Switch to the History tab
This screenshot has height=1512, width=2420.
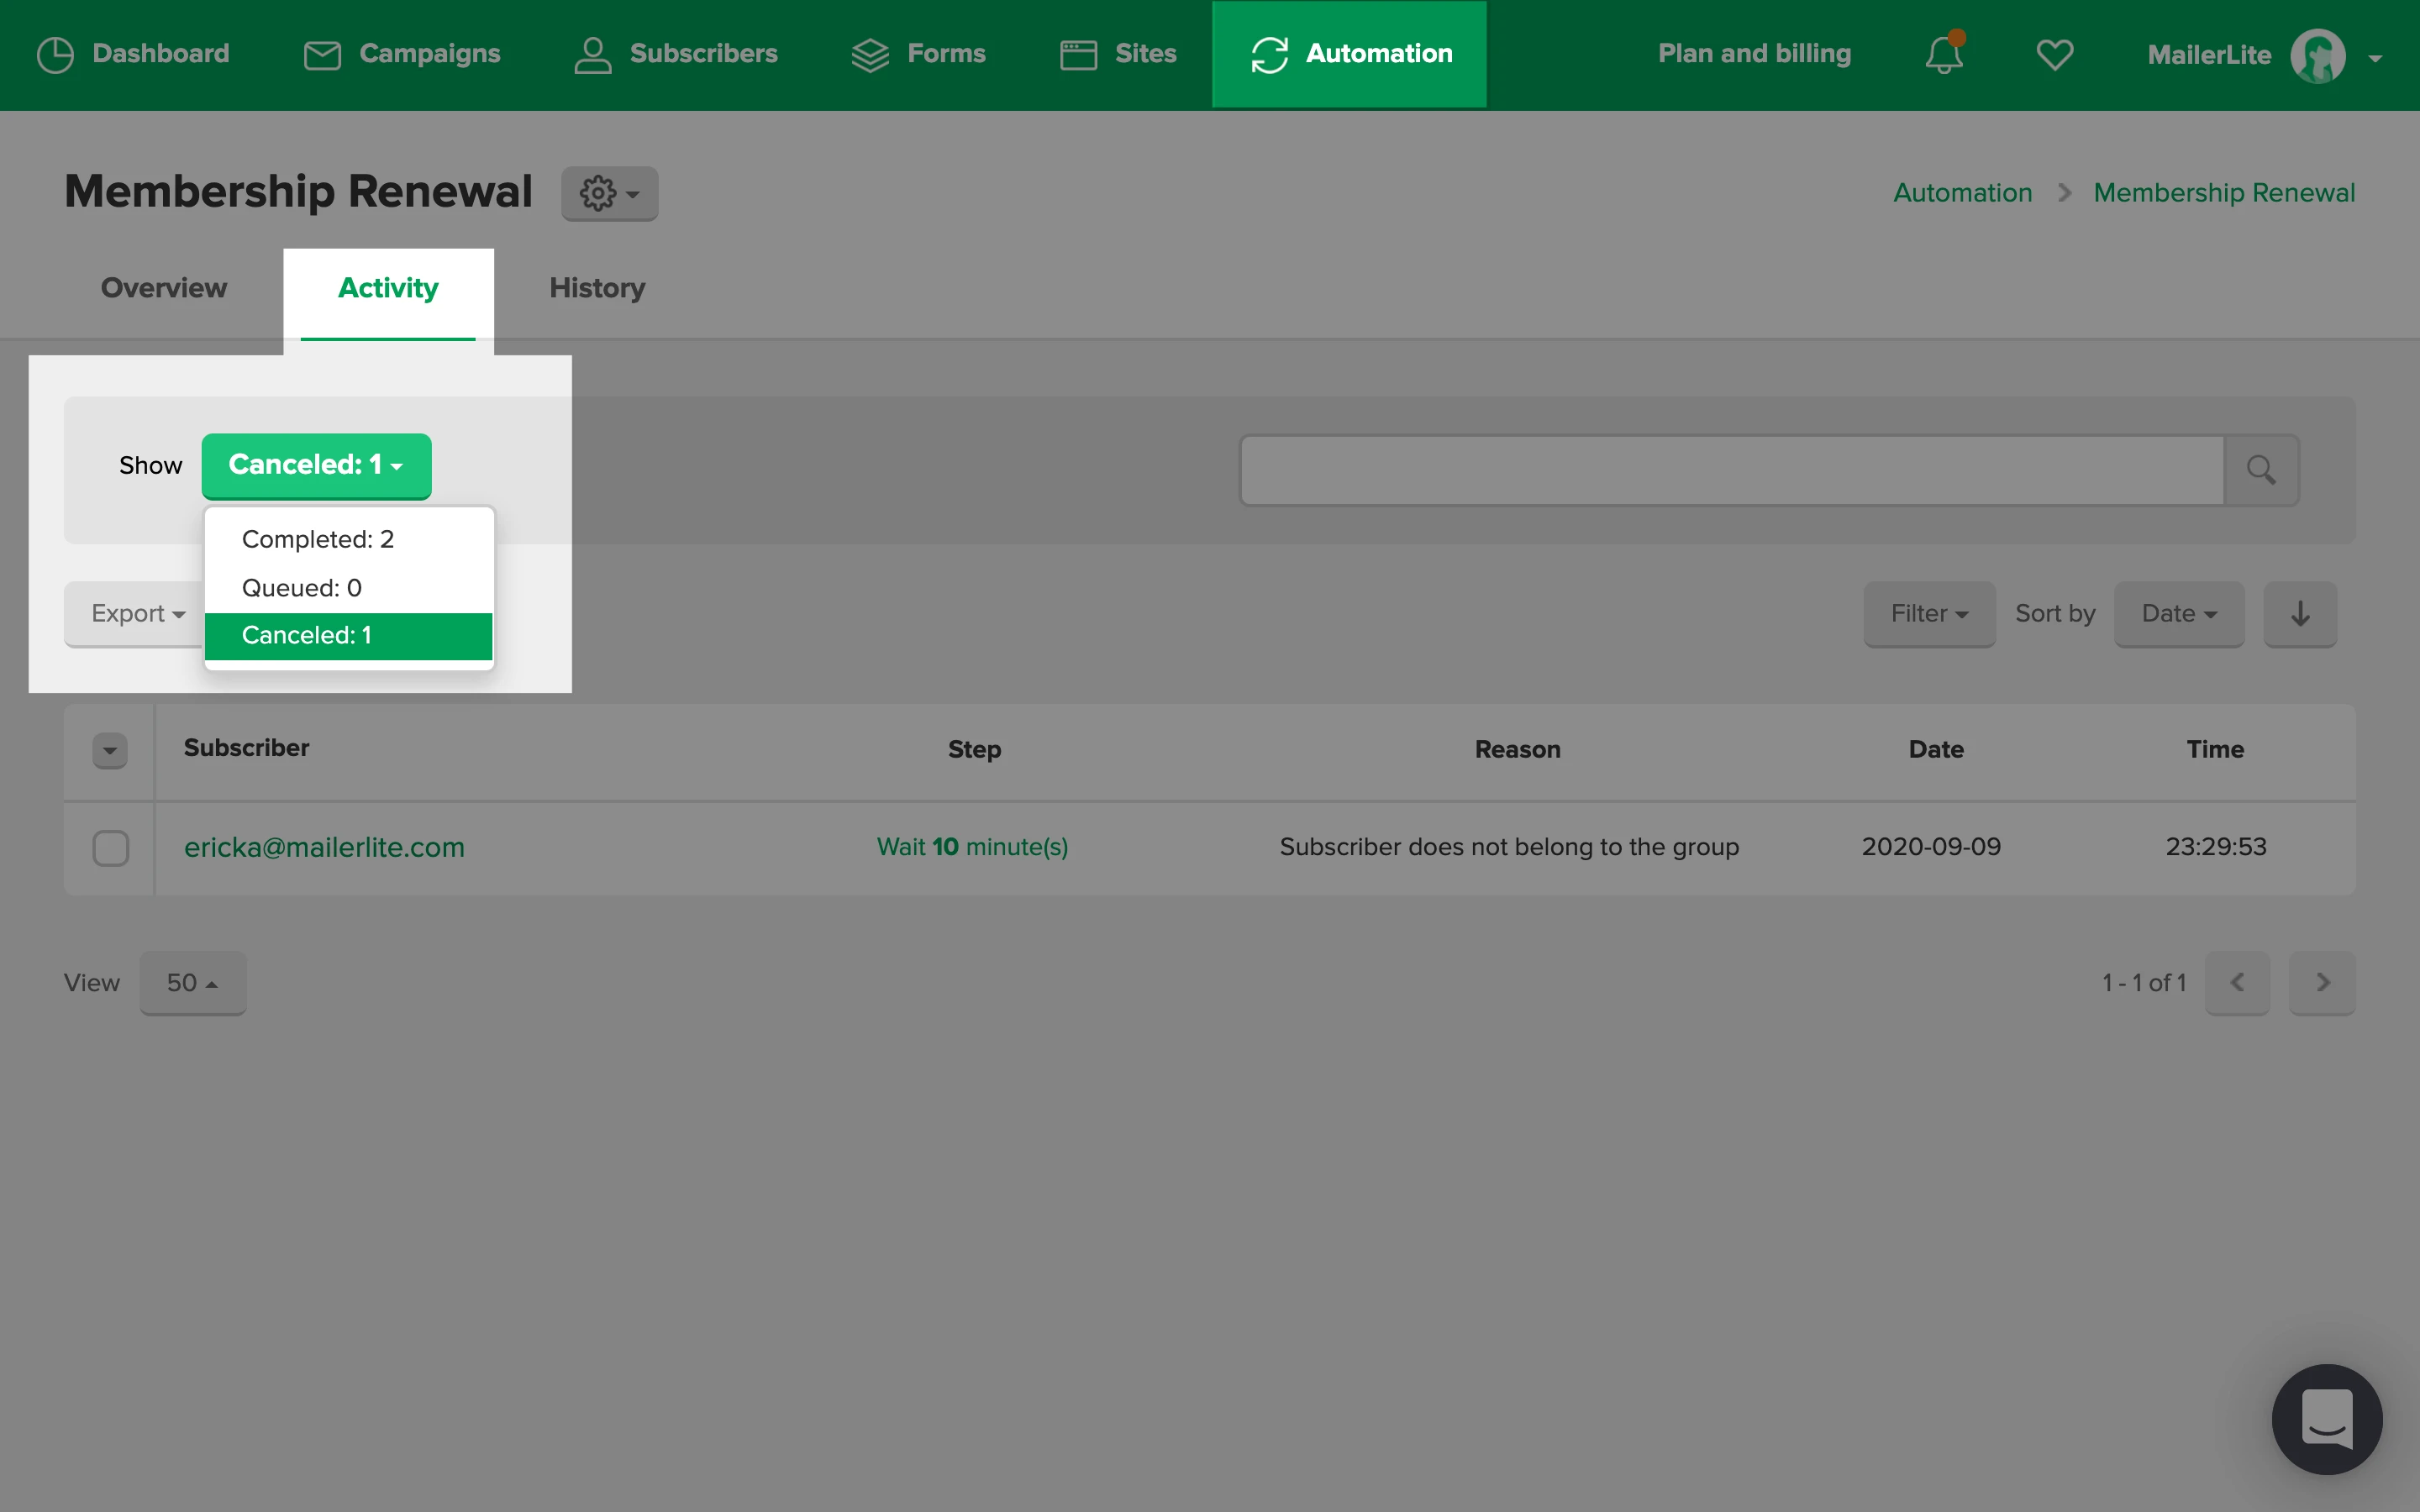tap(597, 288)
